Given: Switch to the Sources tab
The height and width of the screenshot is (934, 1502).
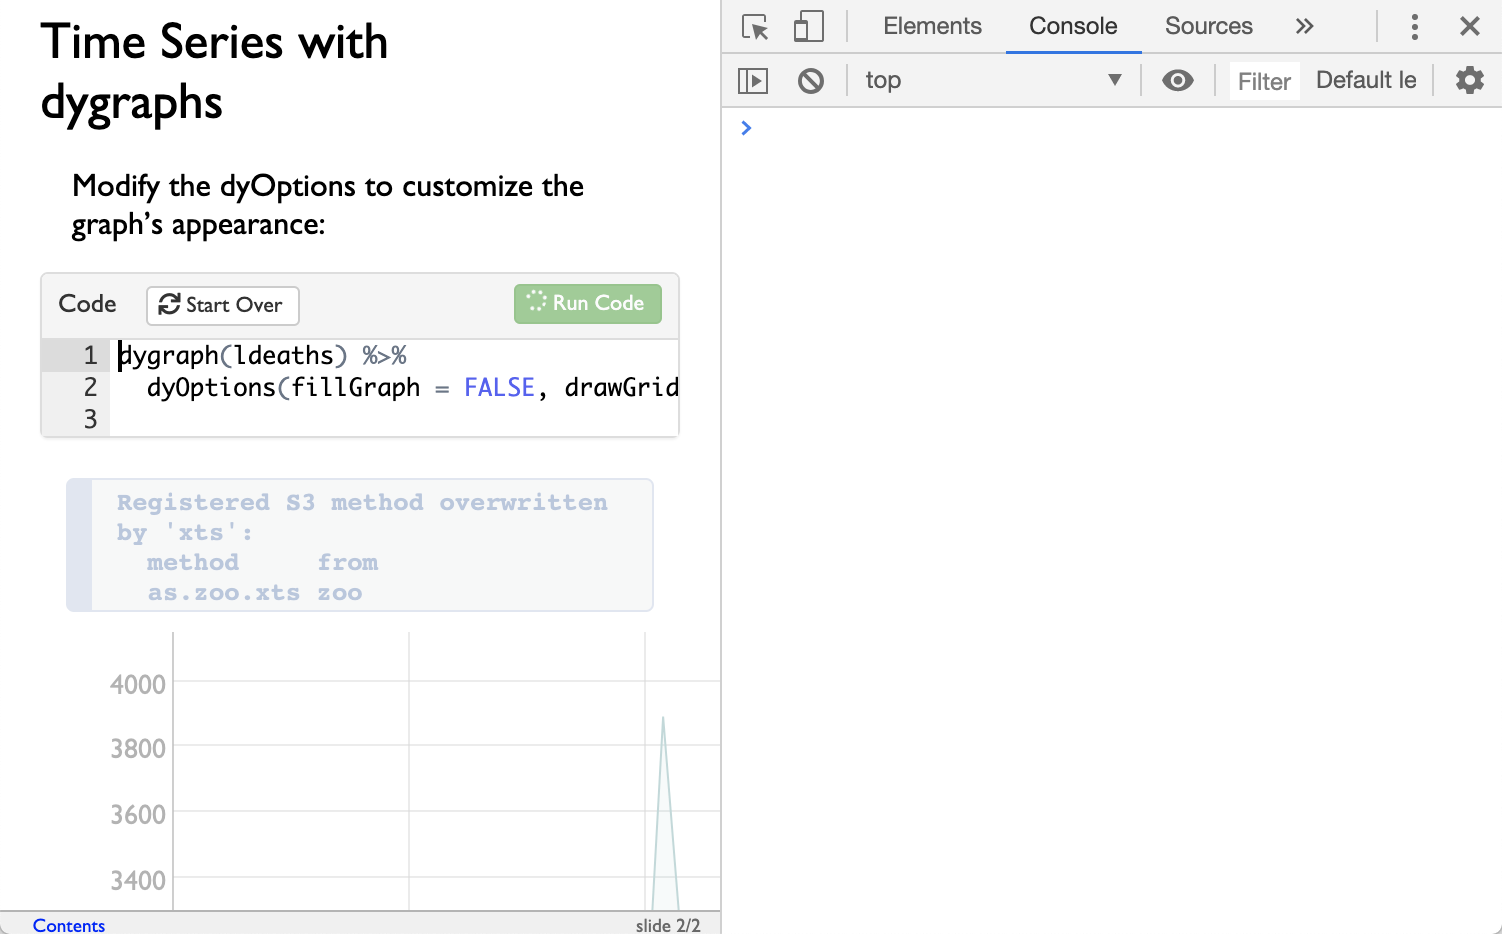Looking at the screenshot, I should point(1208,26).
